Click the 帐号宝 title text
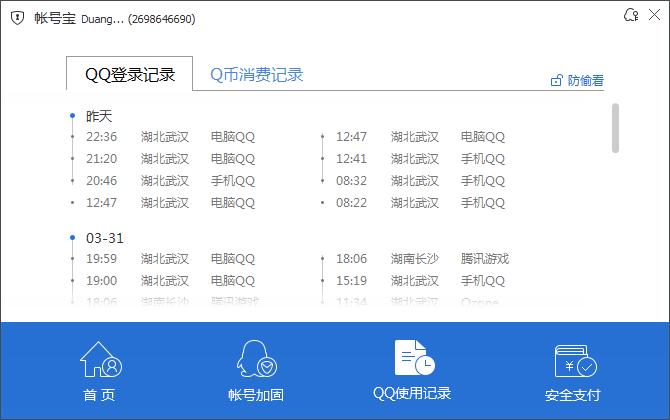Screen dimensions: 670x420 55,18
